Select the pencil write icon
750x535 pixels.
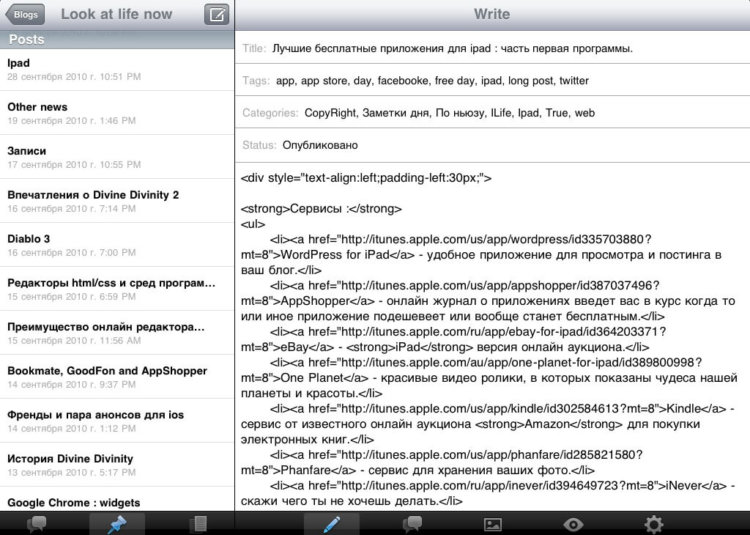click(331, 524)
